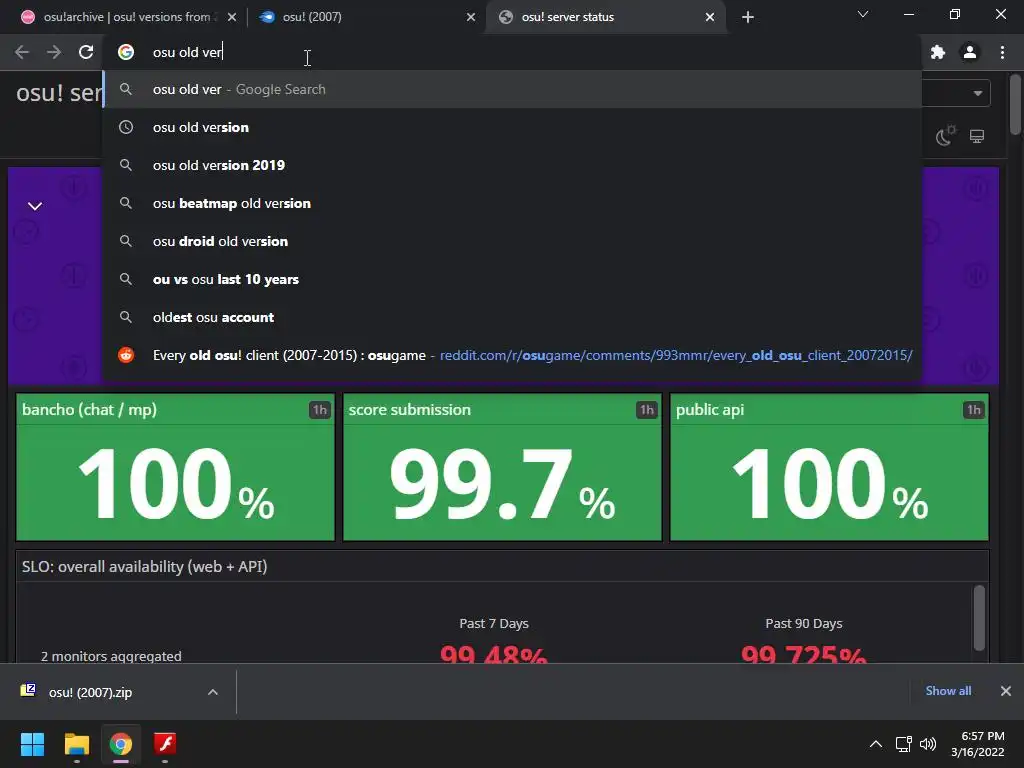This screenshot has width=1024, height=768.
Task: Open downloaded osu! (2007).zip file
Action: [89, 692]
